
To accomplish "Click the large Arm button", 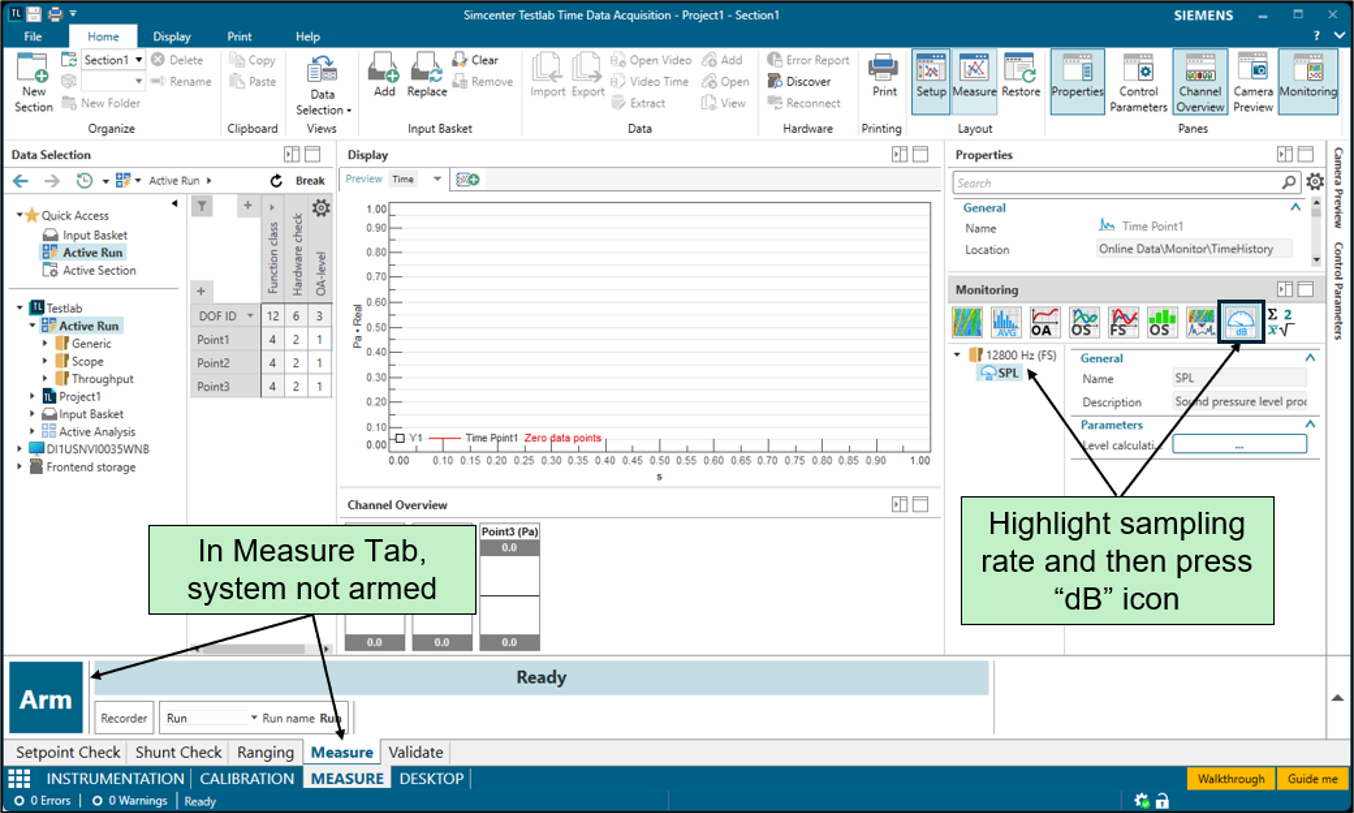I will 46,698.
